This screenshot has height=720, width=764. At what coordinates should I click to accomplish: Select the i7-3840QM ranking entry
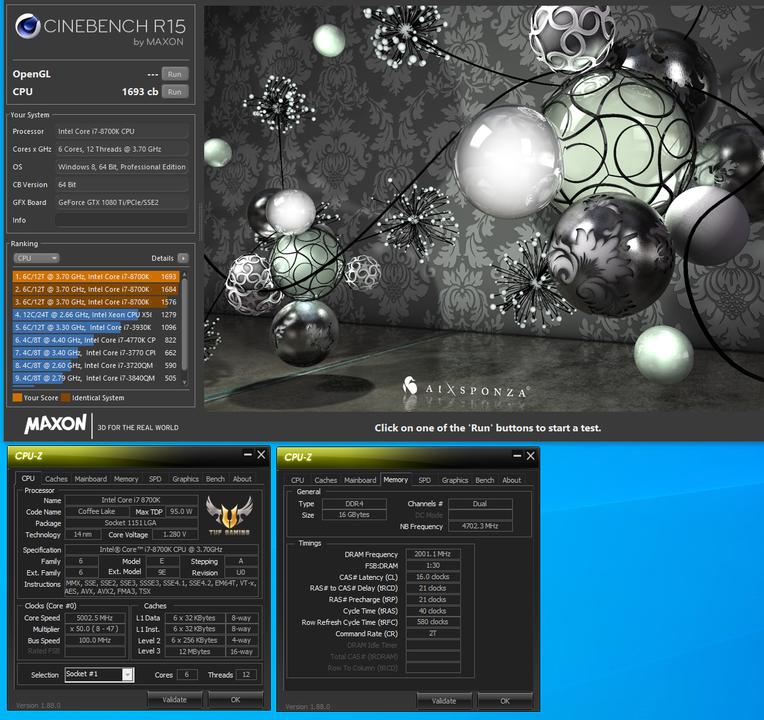pos(96,378)
